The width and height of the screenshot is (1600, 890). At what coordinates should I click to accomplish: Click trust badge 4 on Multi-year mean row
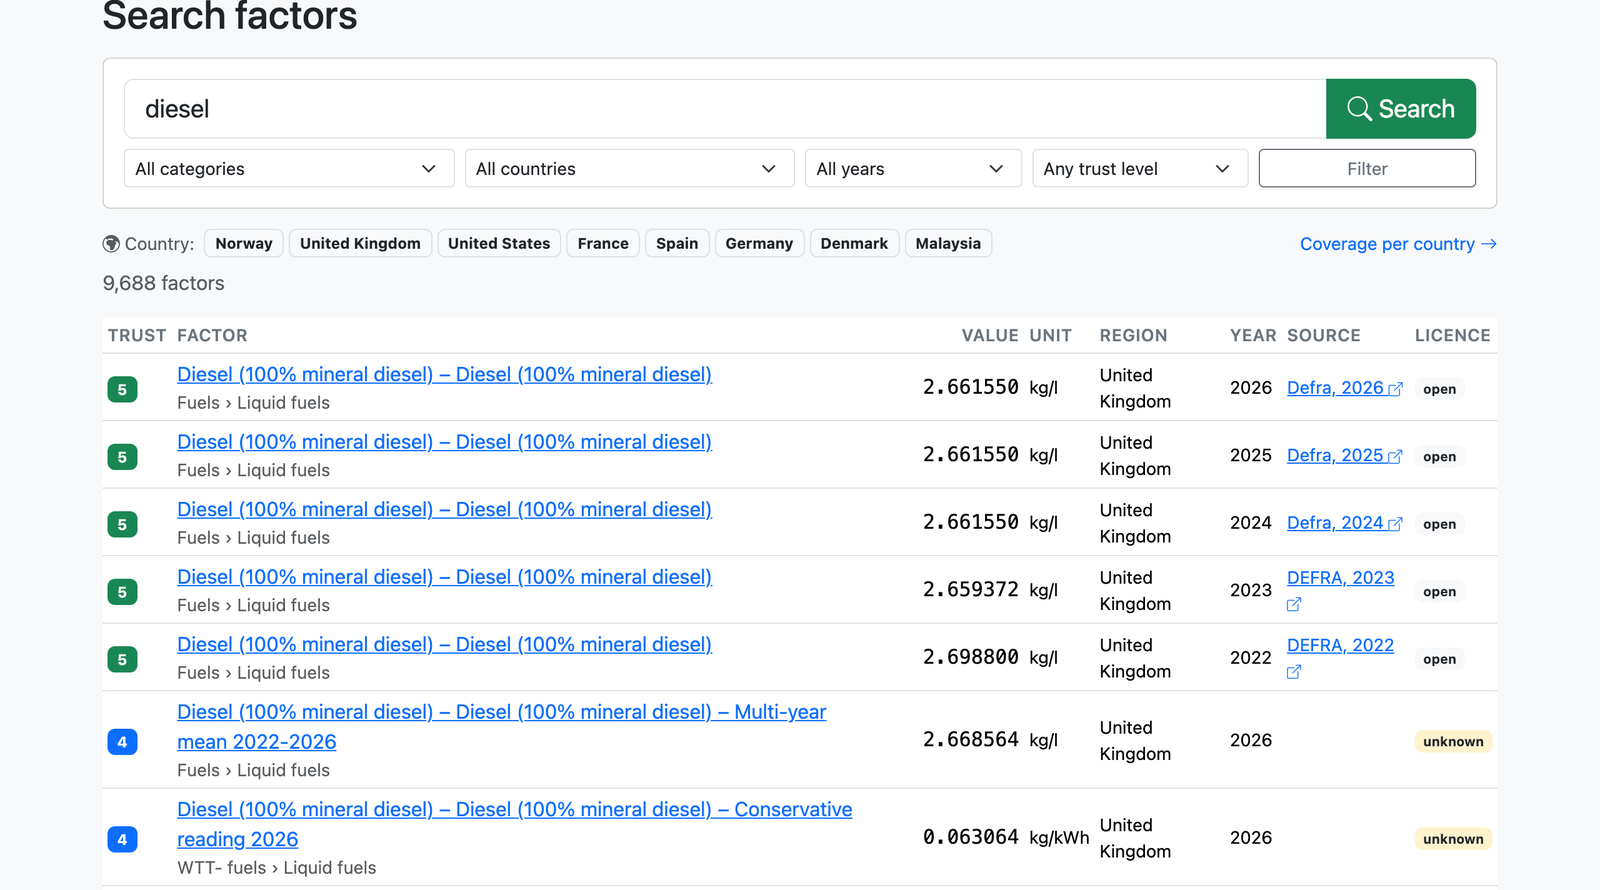122,741
